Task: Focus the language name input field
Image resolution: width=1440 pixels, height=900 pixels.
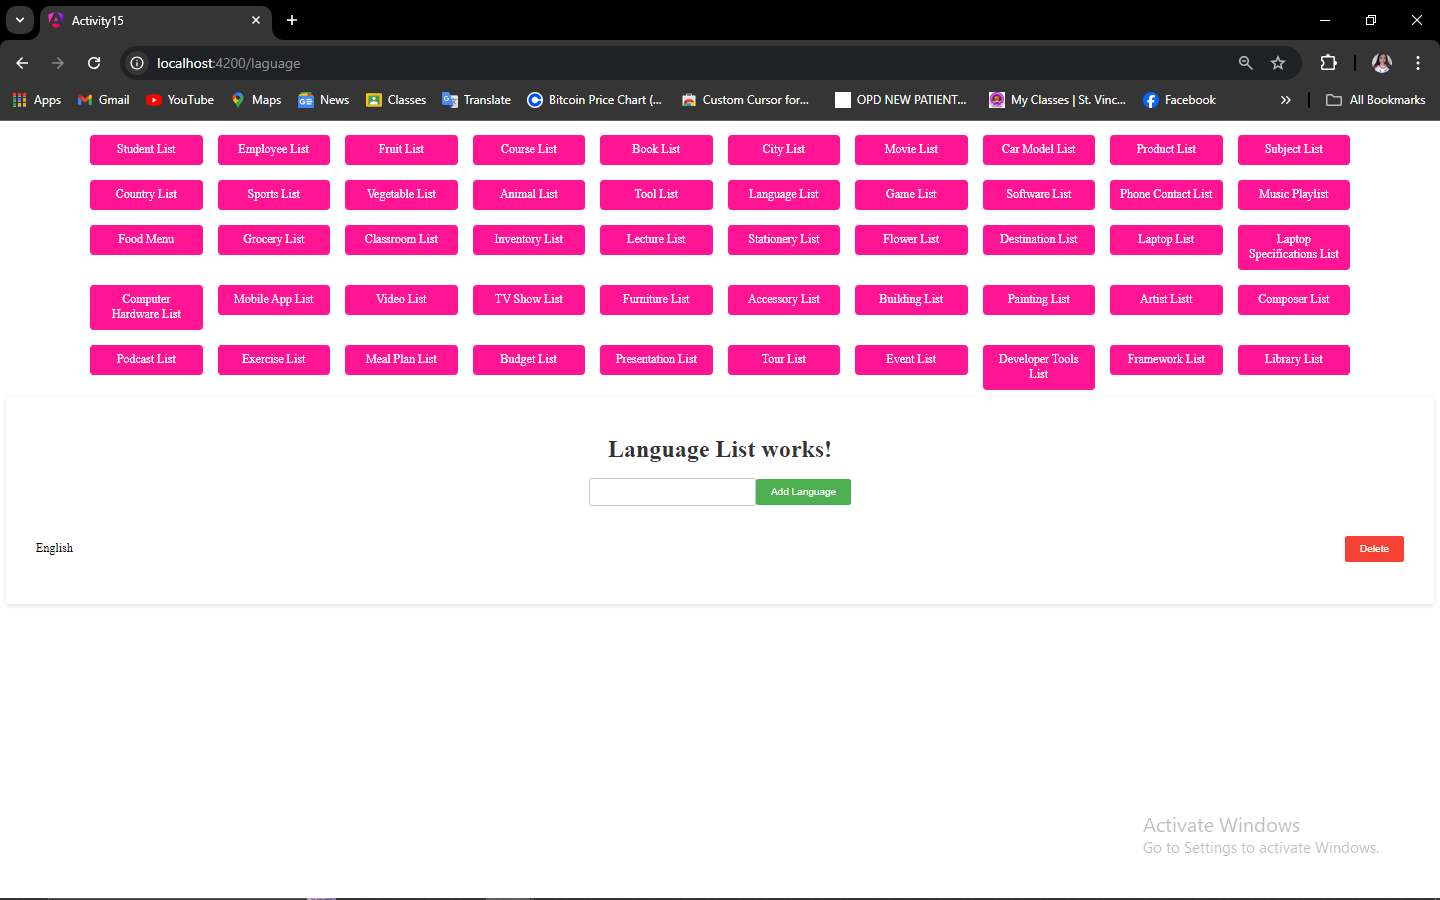Action: pyautogui.click(x=672, y=492)
